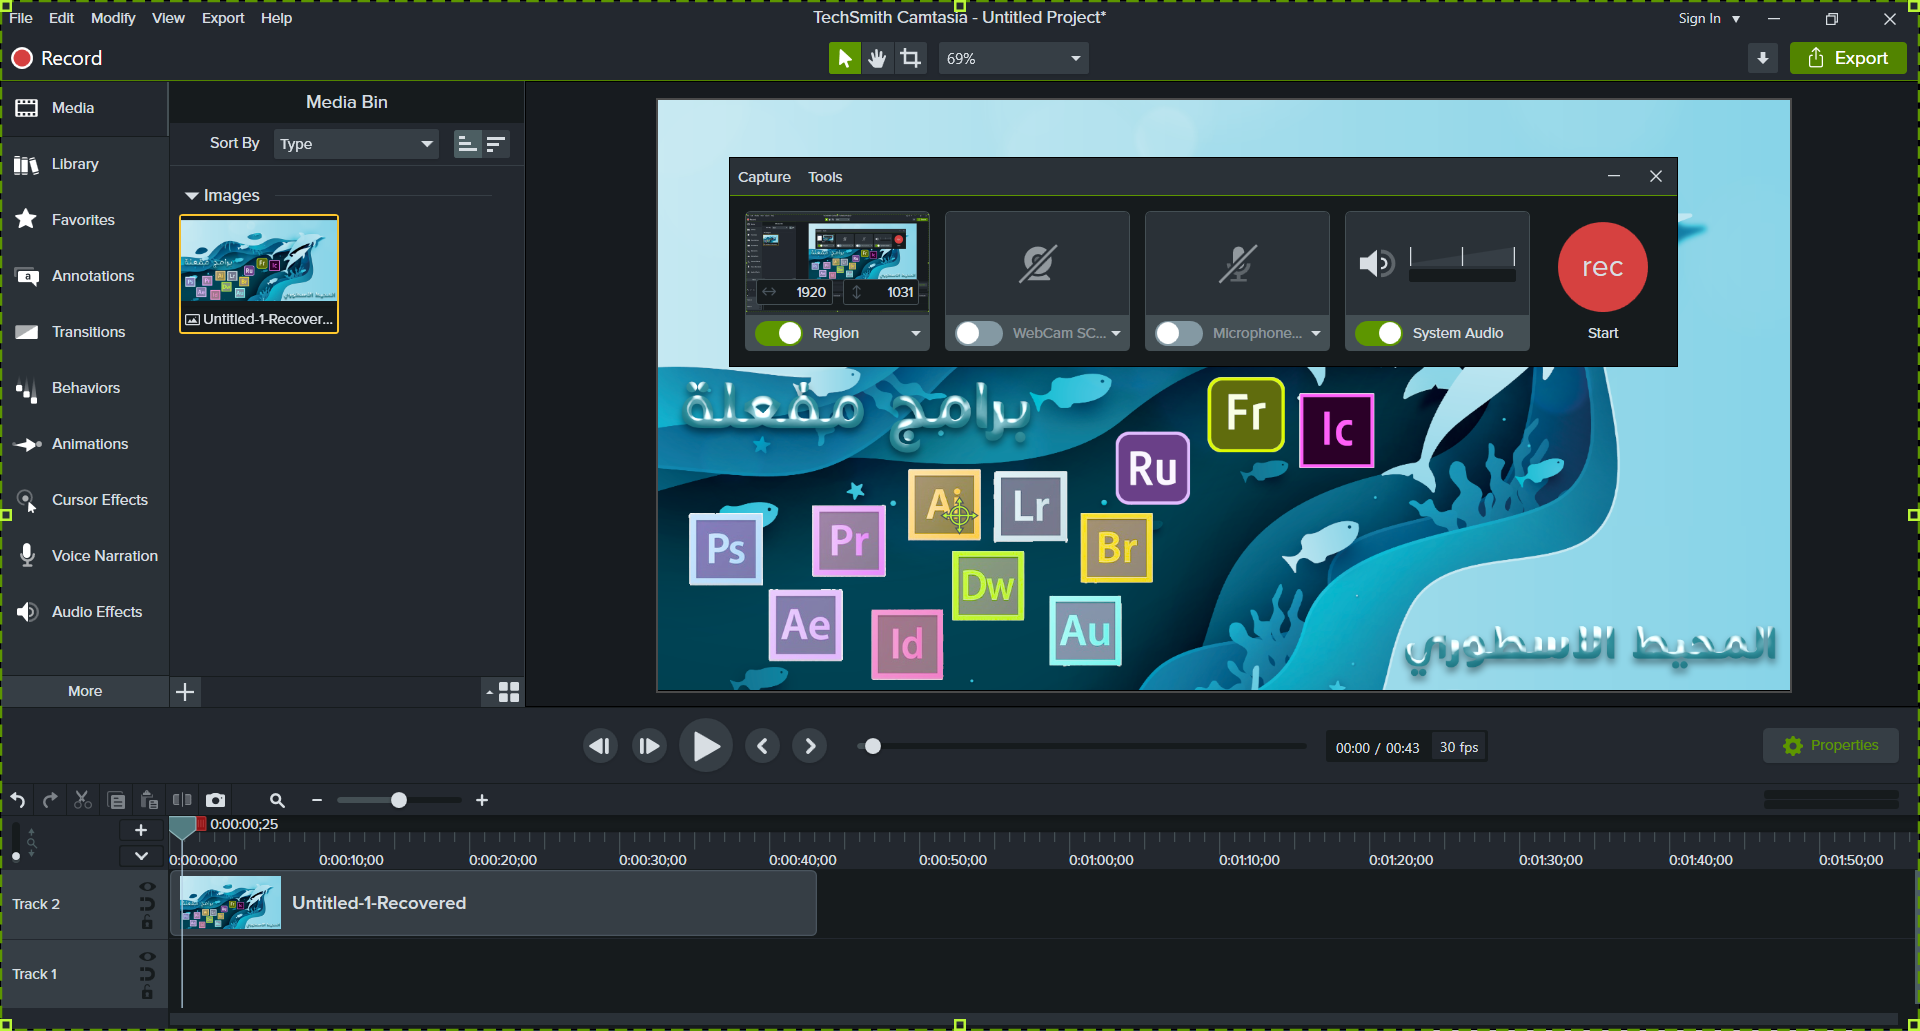Zoom out the timeline with the minus
The image size is (1920, 1031).
(317, 800)
